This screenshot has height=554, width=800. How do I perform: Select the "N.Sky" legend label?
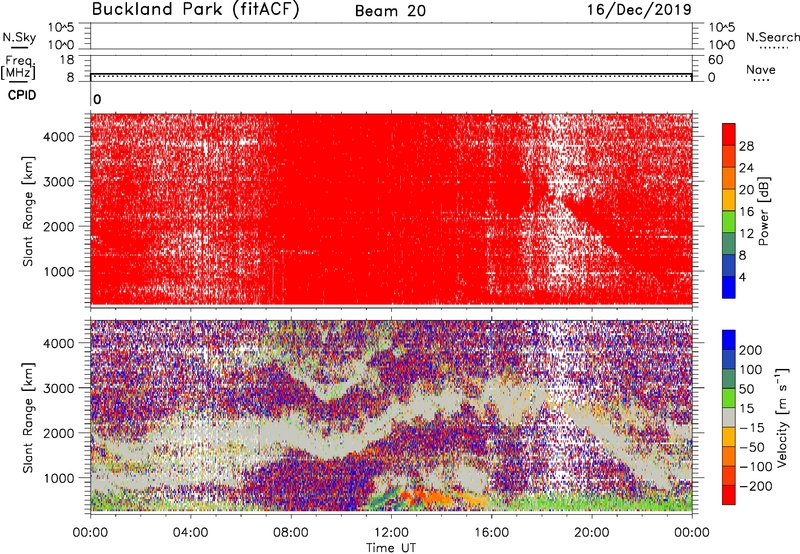click(x=19, y=37)
